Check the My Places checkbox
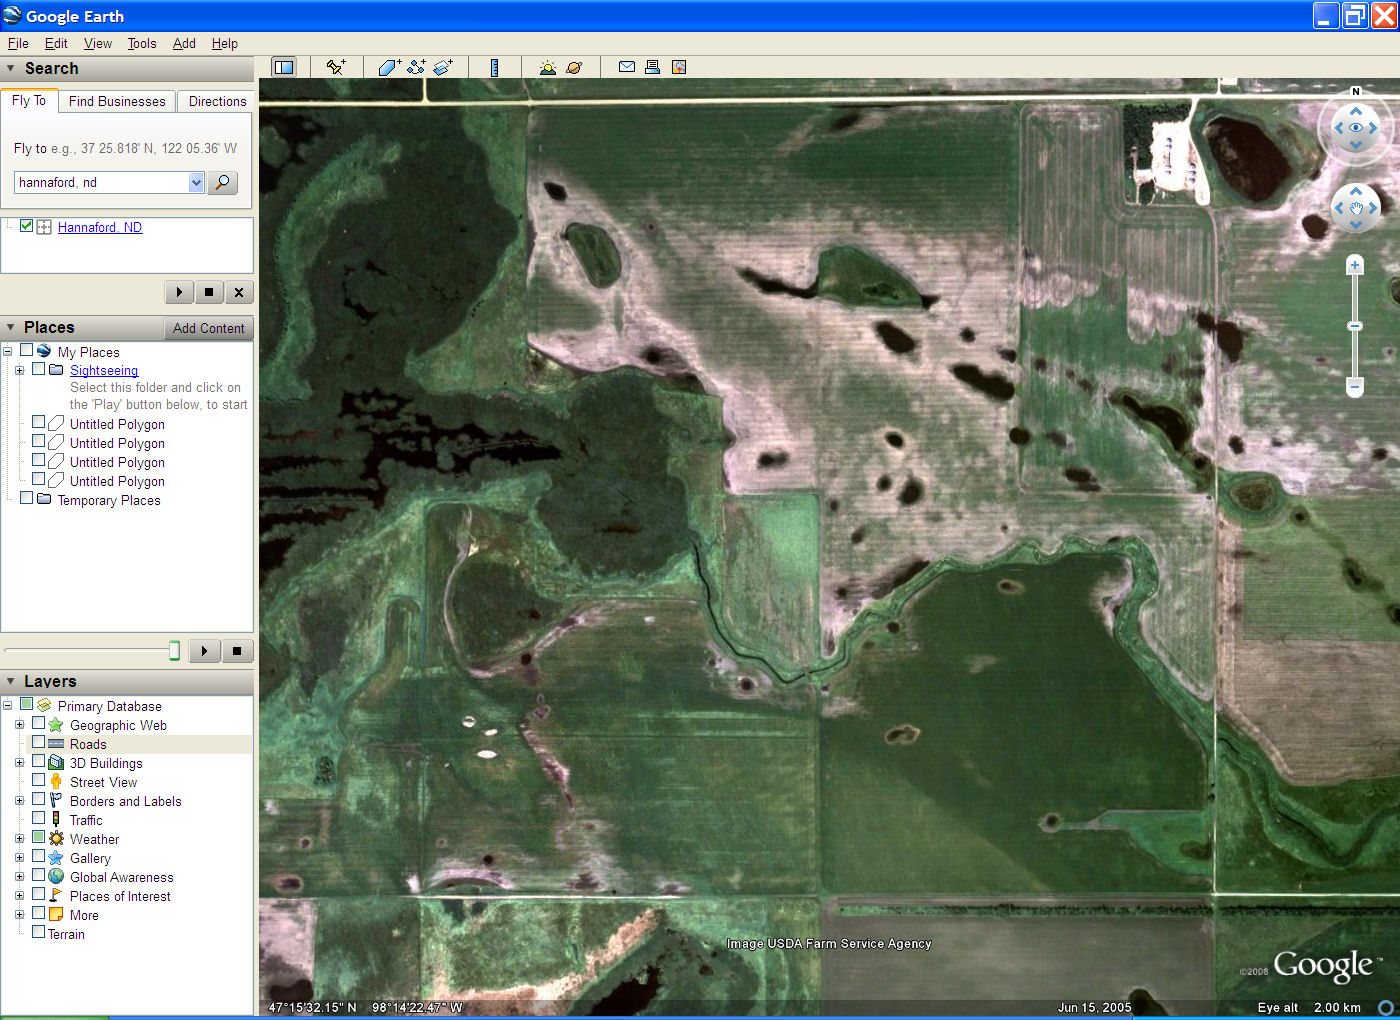The image size is (1400, 1020). (x=26, y=351)
